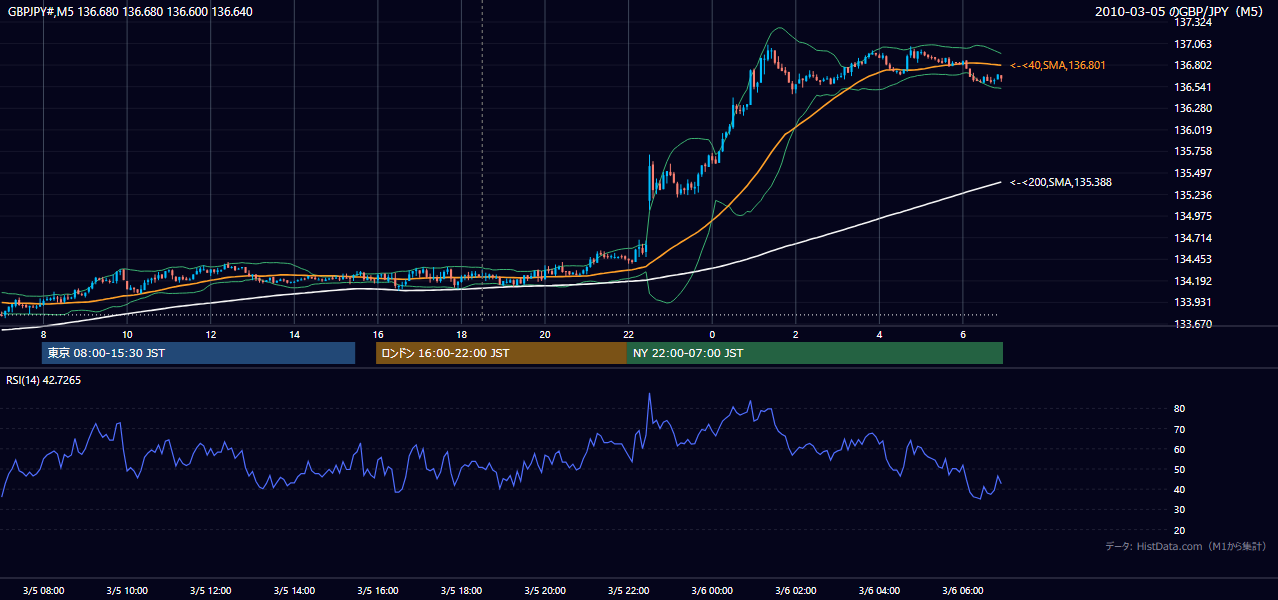The height and width of the screenshot is (600, 1278).
Task: Click the 3/5 16:00 time axis label
Action: point(377,590)
